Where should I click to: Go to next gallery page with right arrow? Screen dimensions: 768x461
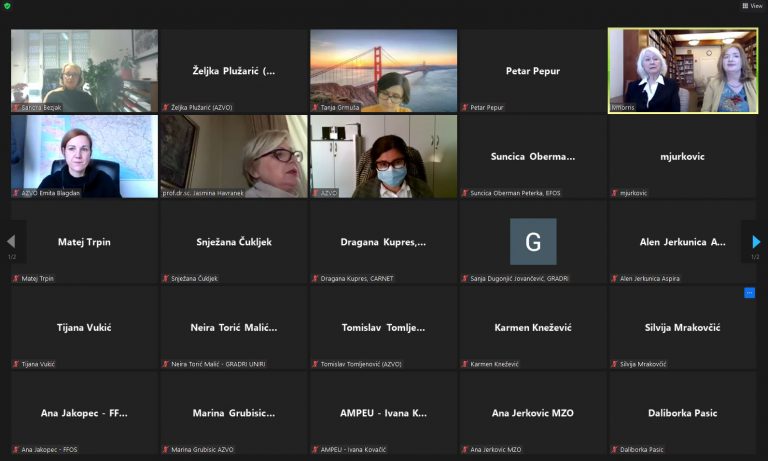coord(756,242)
